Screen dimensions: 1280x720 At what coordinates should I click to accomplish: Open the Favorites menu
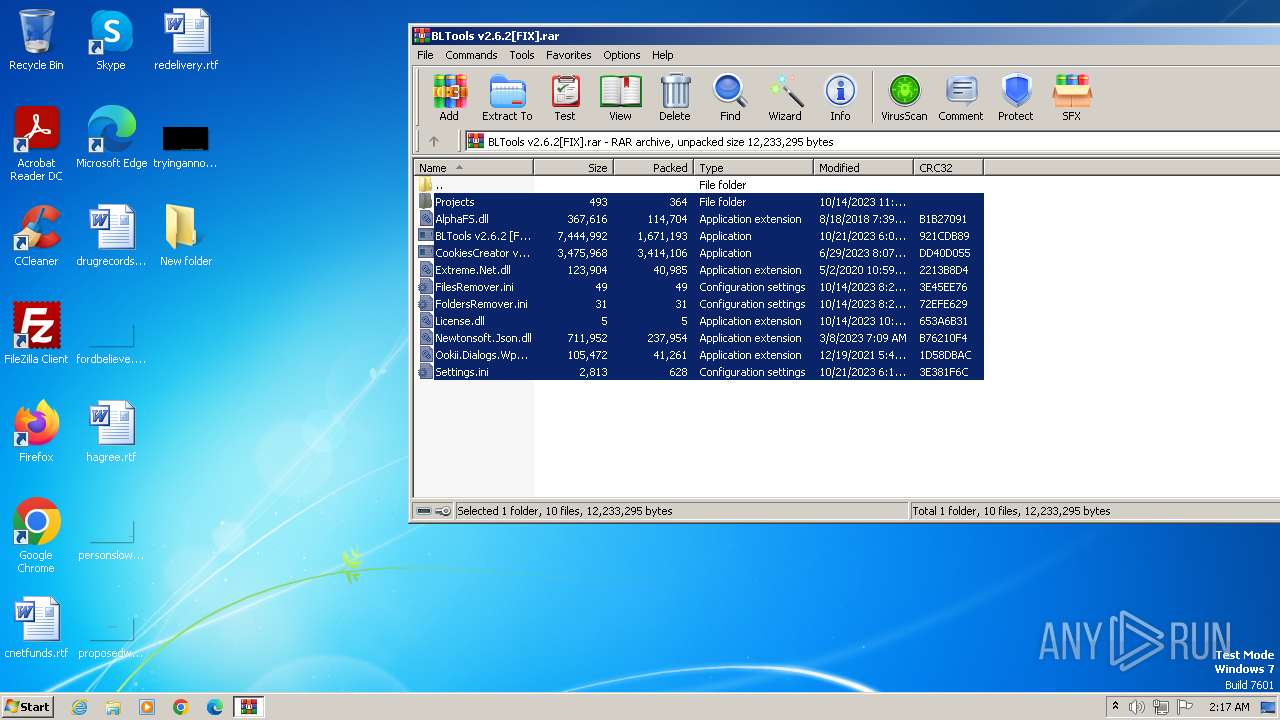point(569,55)
